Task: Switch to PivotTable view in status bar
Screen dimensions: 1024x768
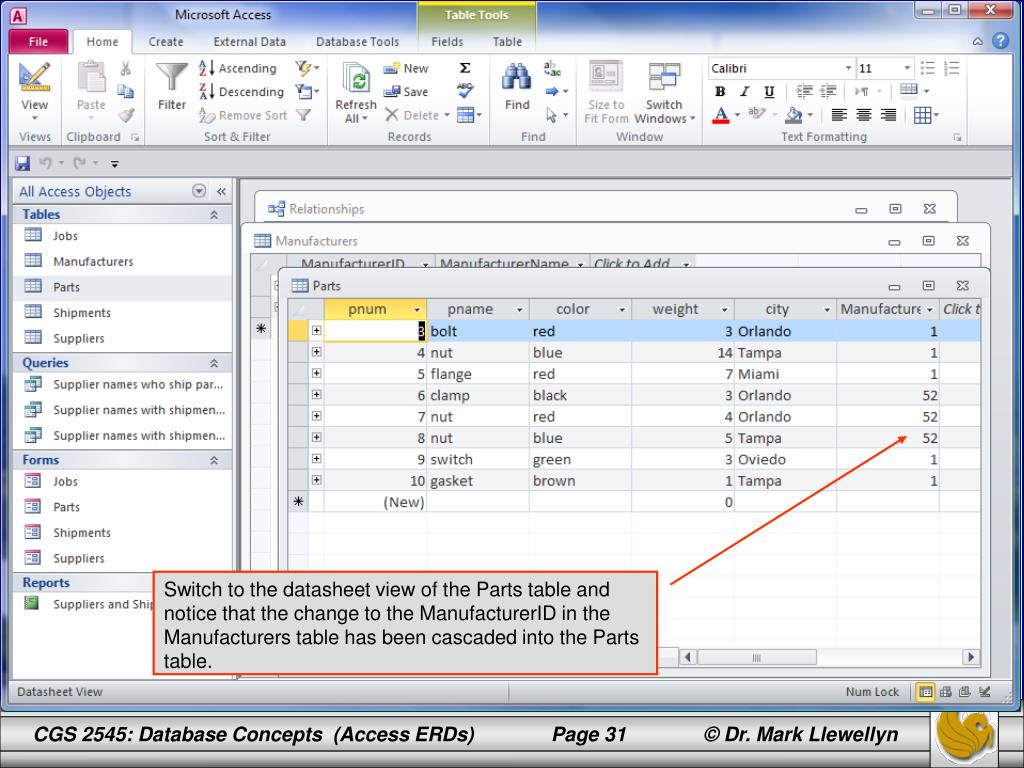Action: click(945, 692)
